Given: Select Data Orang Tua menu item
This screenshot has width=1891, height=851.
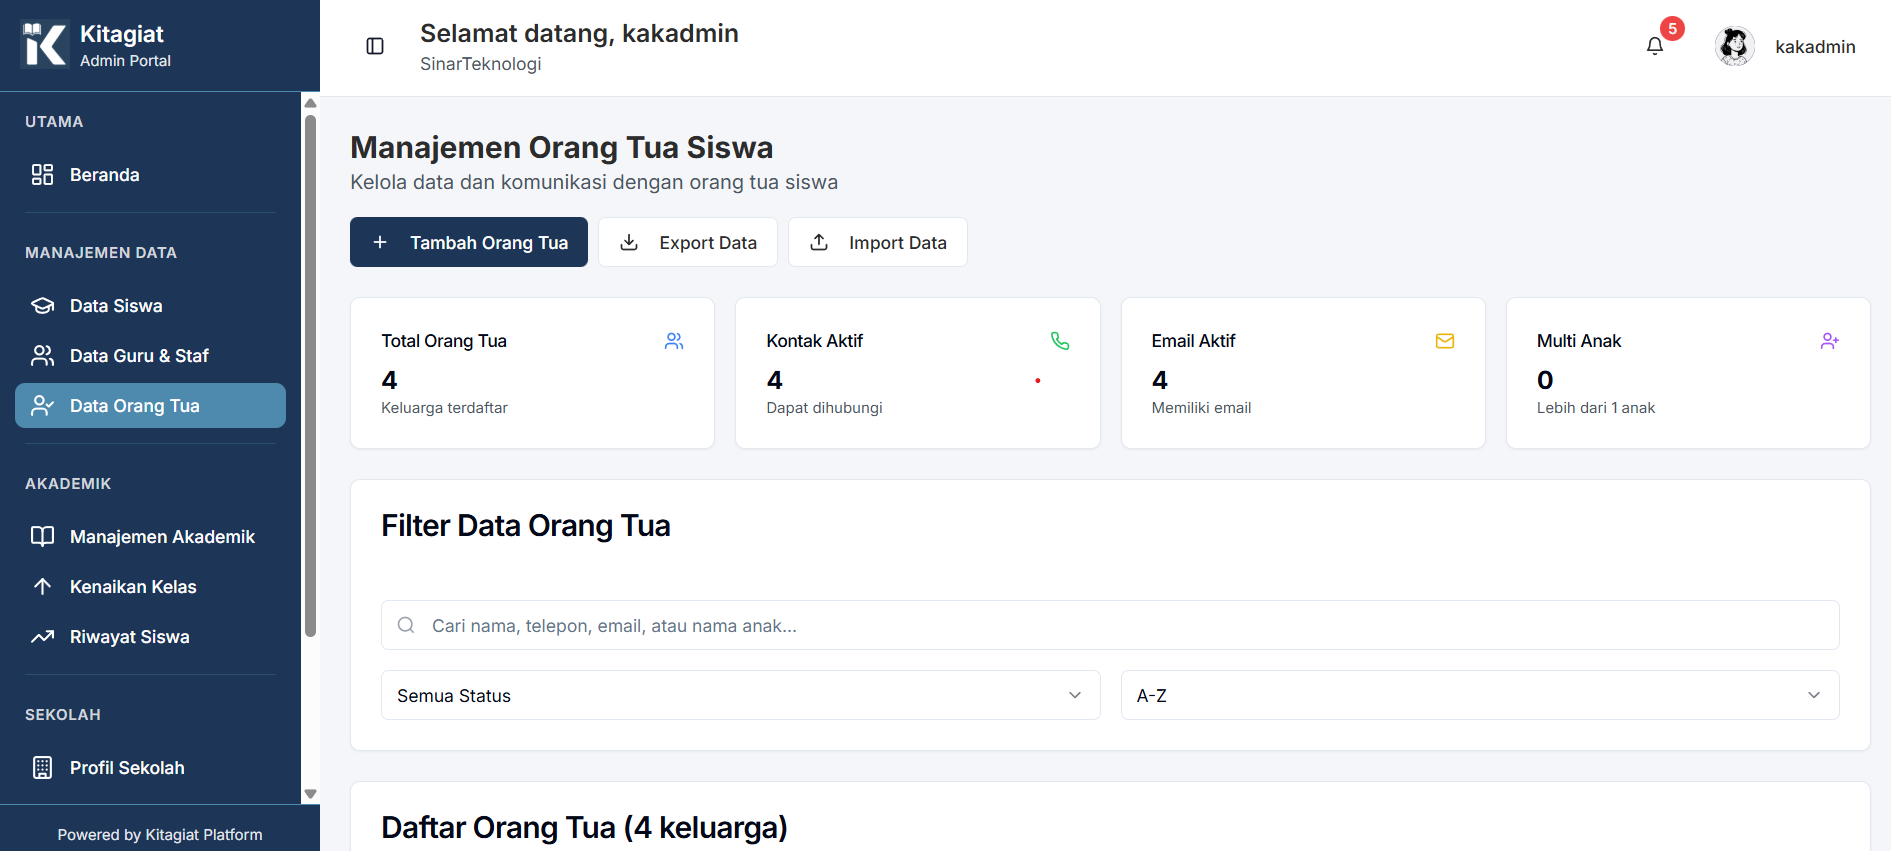Looking at the screenshot, I should [150, 406].
